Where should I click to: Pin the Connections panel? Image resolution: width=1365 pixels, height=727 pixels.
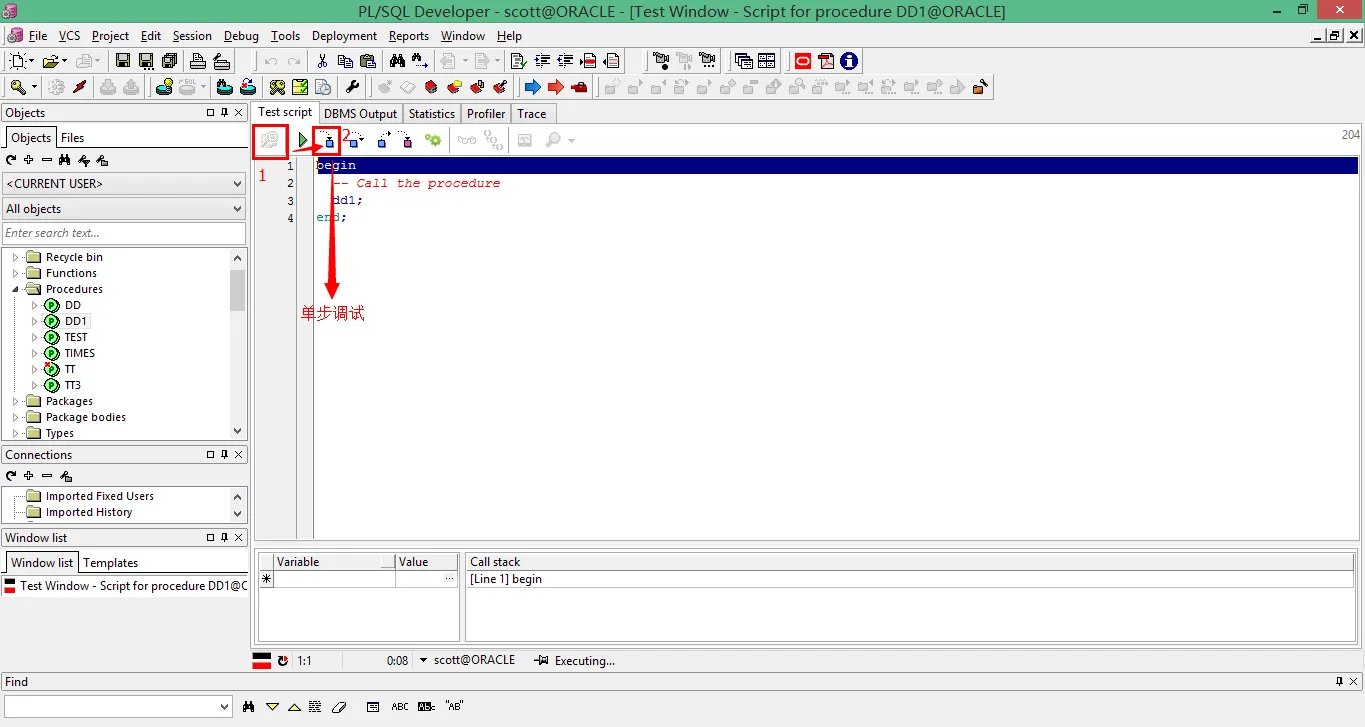(x=225, y=455)
